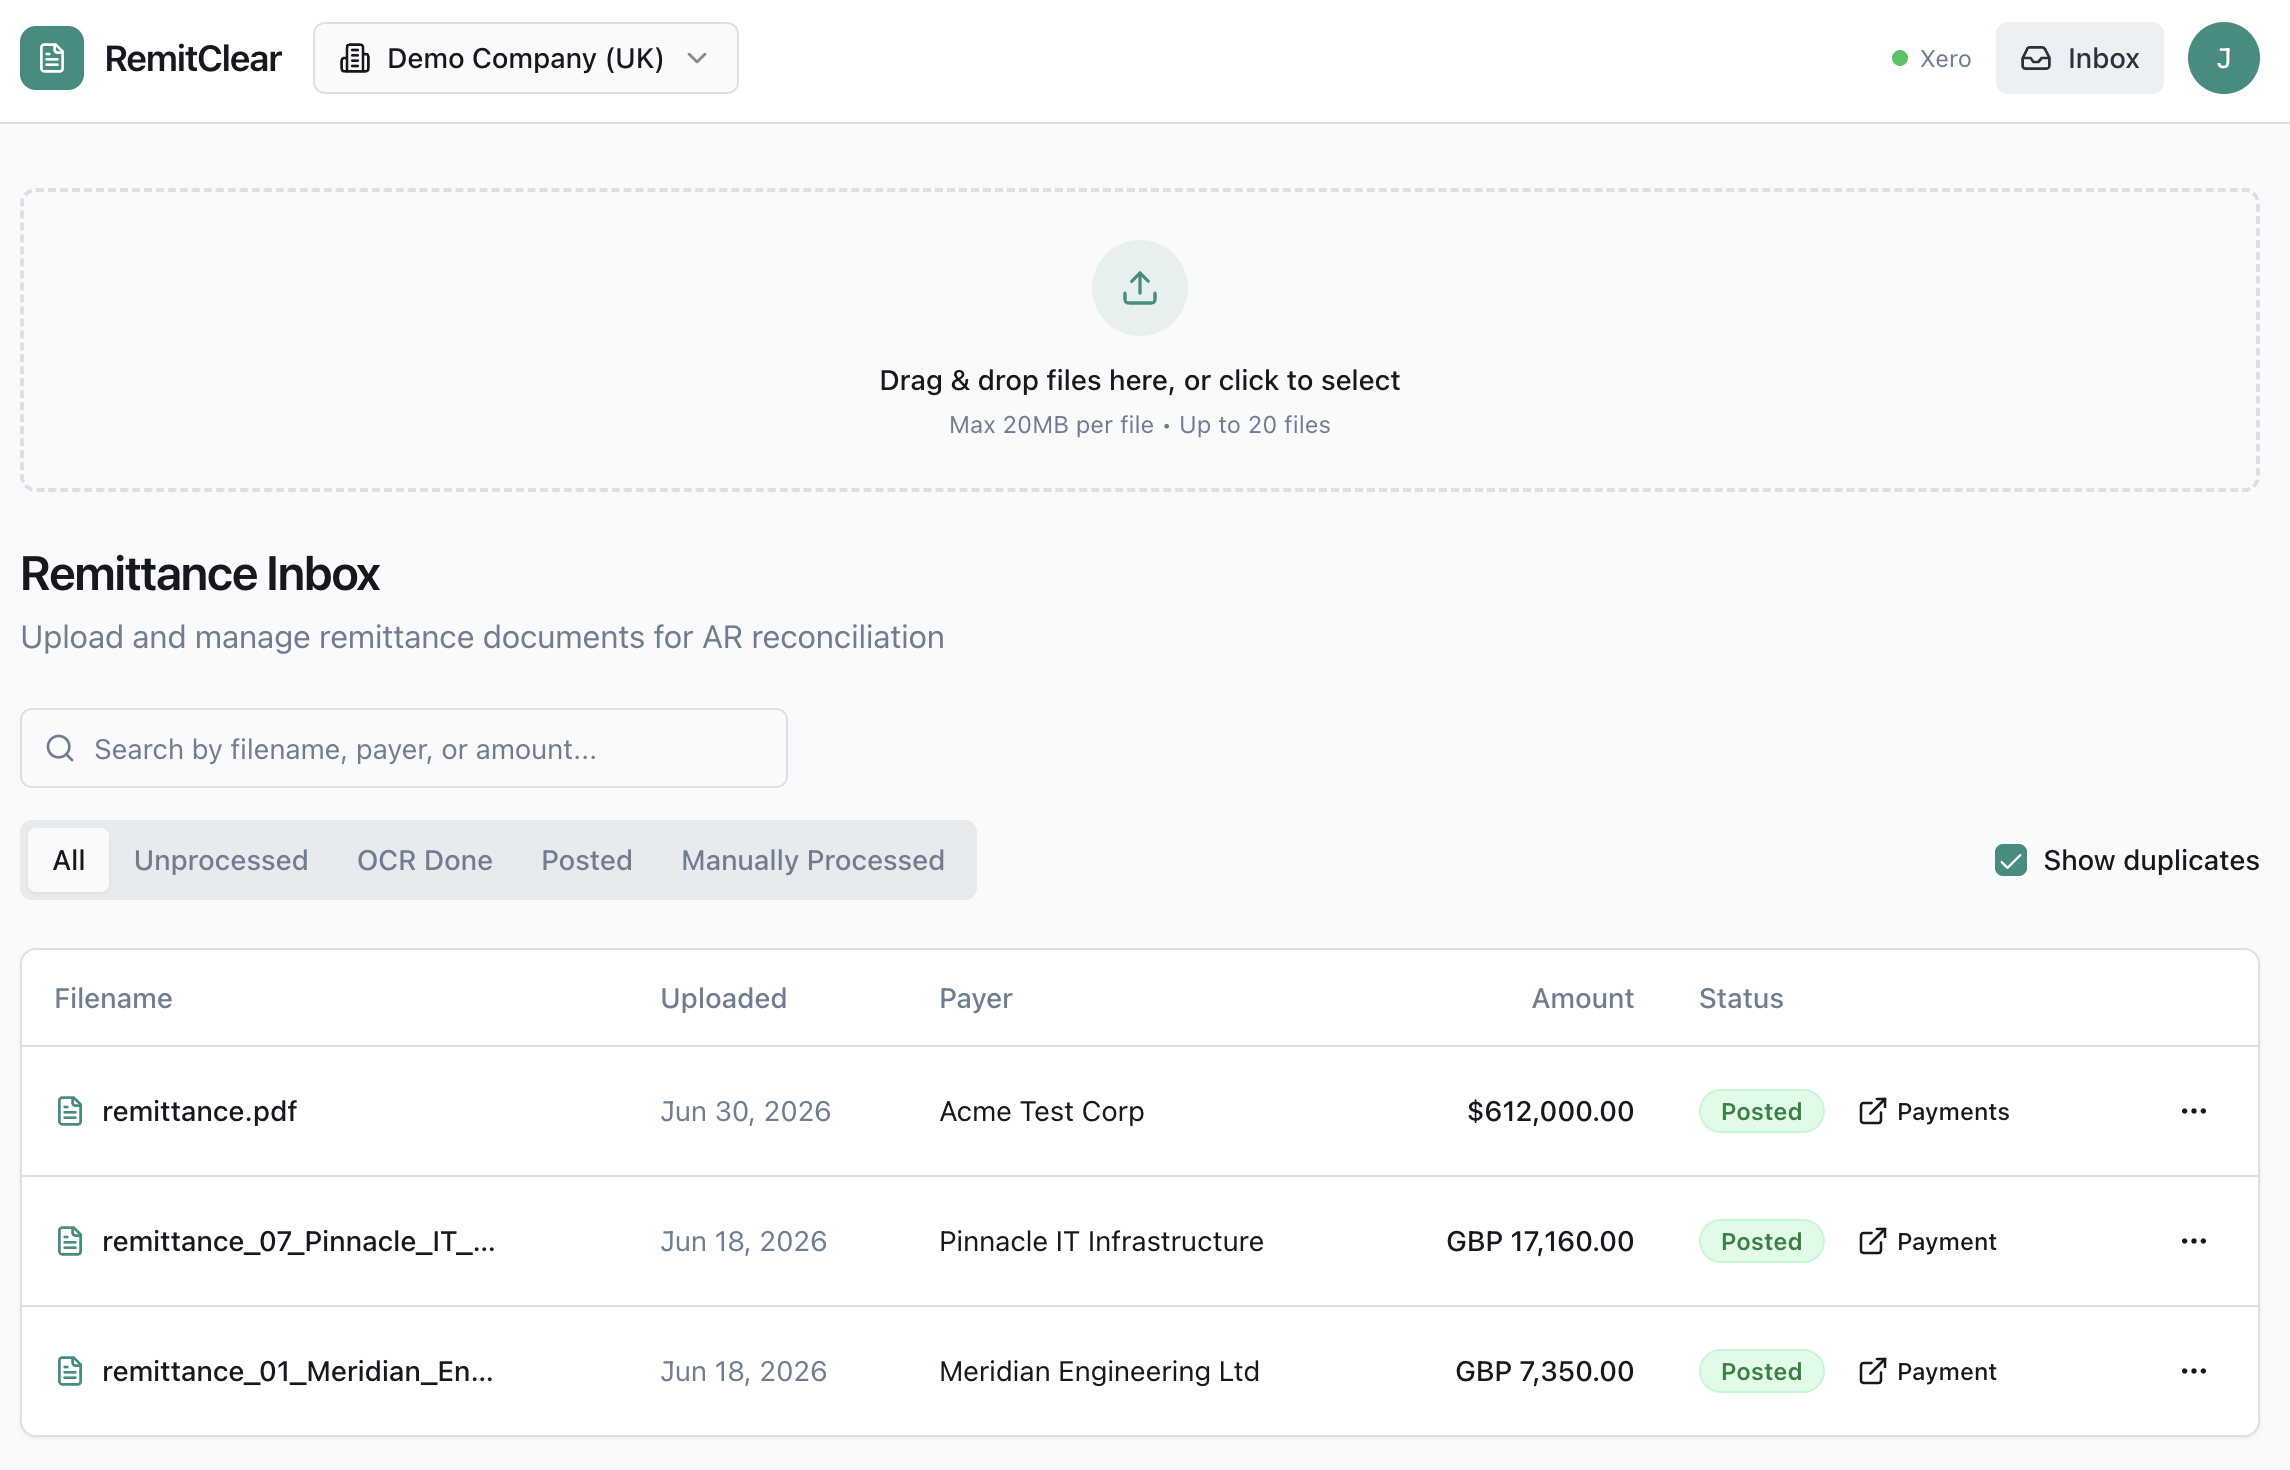Click the building icon in company selector
The image size is (2290, 1470).
click(355, 58)
